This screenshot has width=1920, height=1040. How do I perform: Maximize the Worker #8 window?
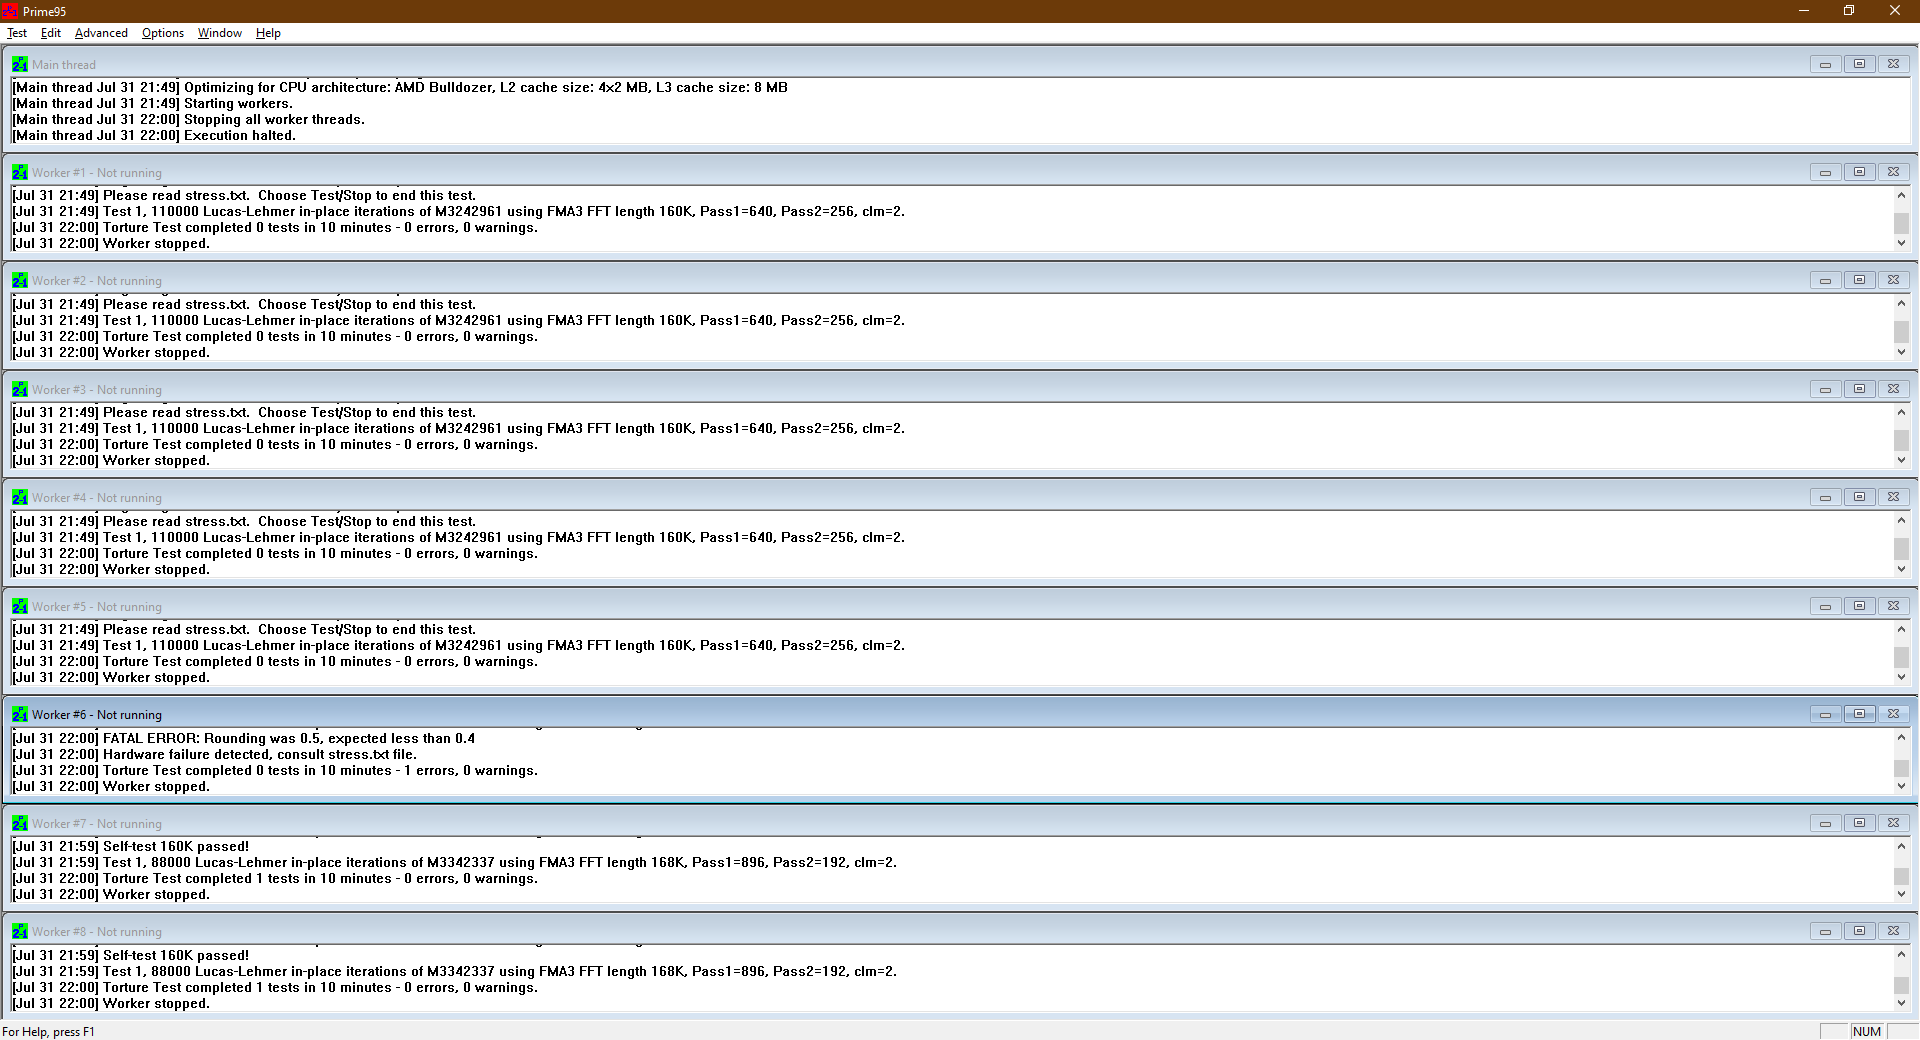pyautogui.click(x=1859, y=931)
